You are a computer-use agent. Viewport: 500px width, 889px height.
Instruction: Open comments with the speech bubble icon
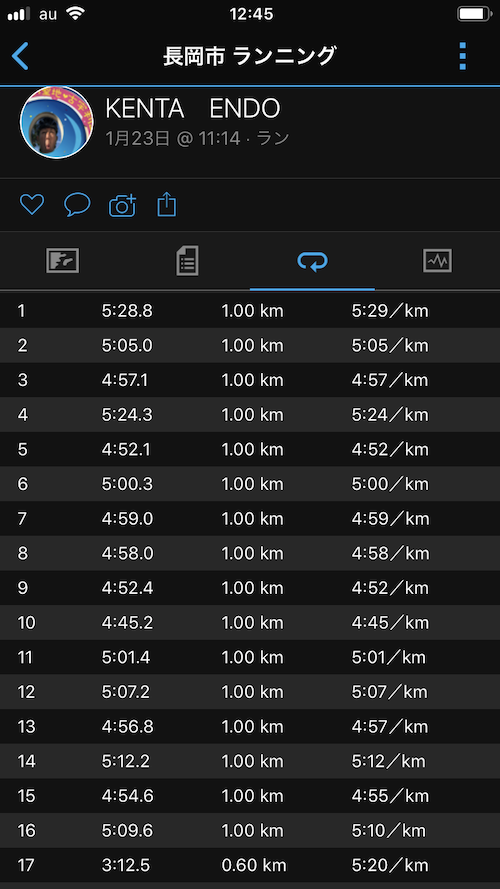click(x=77, y=205)
